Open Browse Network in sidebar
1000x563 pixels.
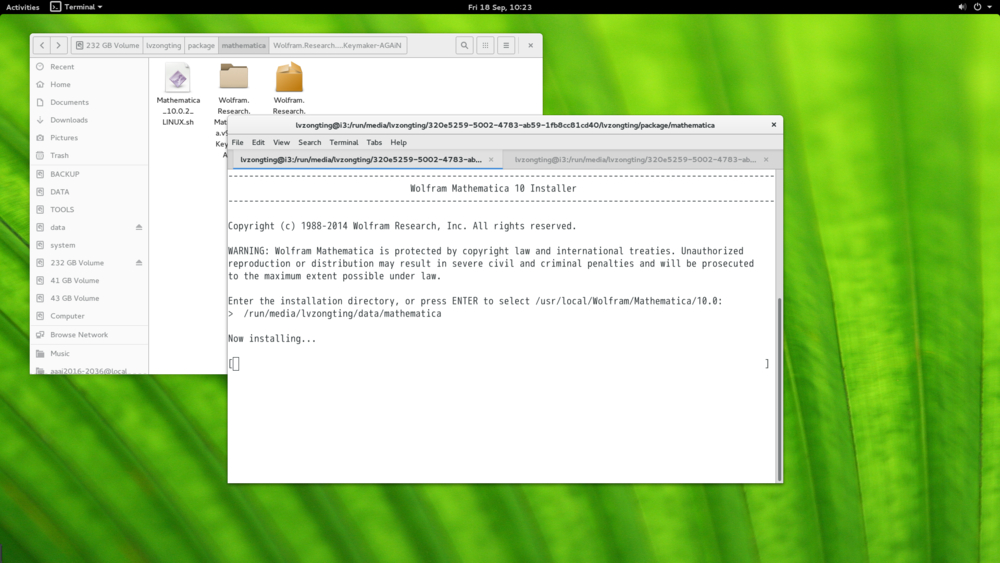click(x=89, y=335)
